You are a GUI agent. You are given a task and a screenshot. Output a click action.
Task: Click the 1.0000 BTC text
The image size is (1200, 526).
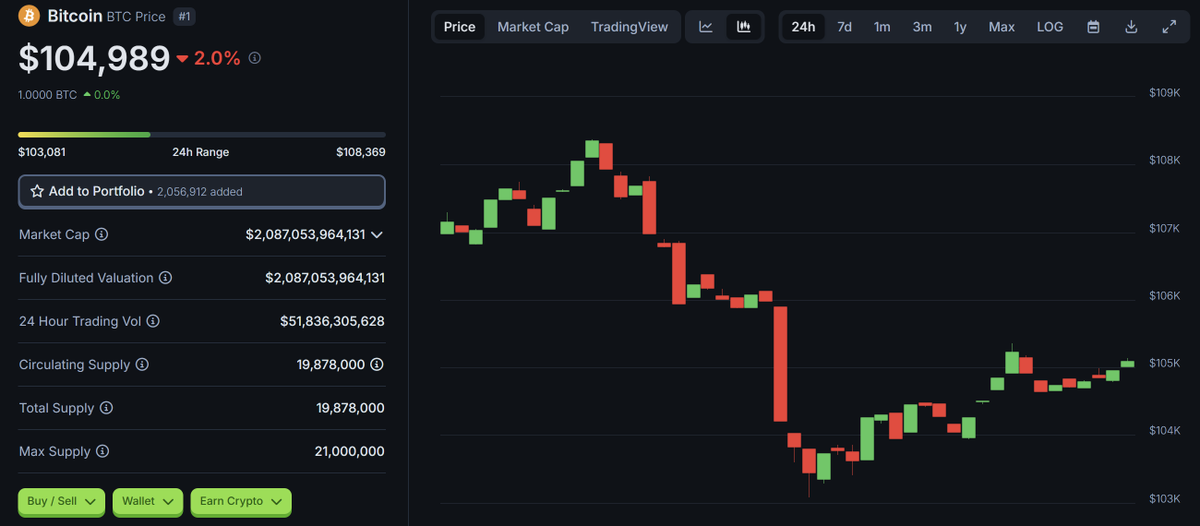click(x=47, y=95)
